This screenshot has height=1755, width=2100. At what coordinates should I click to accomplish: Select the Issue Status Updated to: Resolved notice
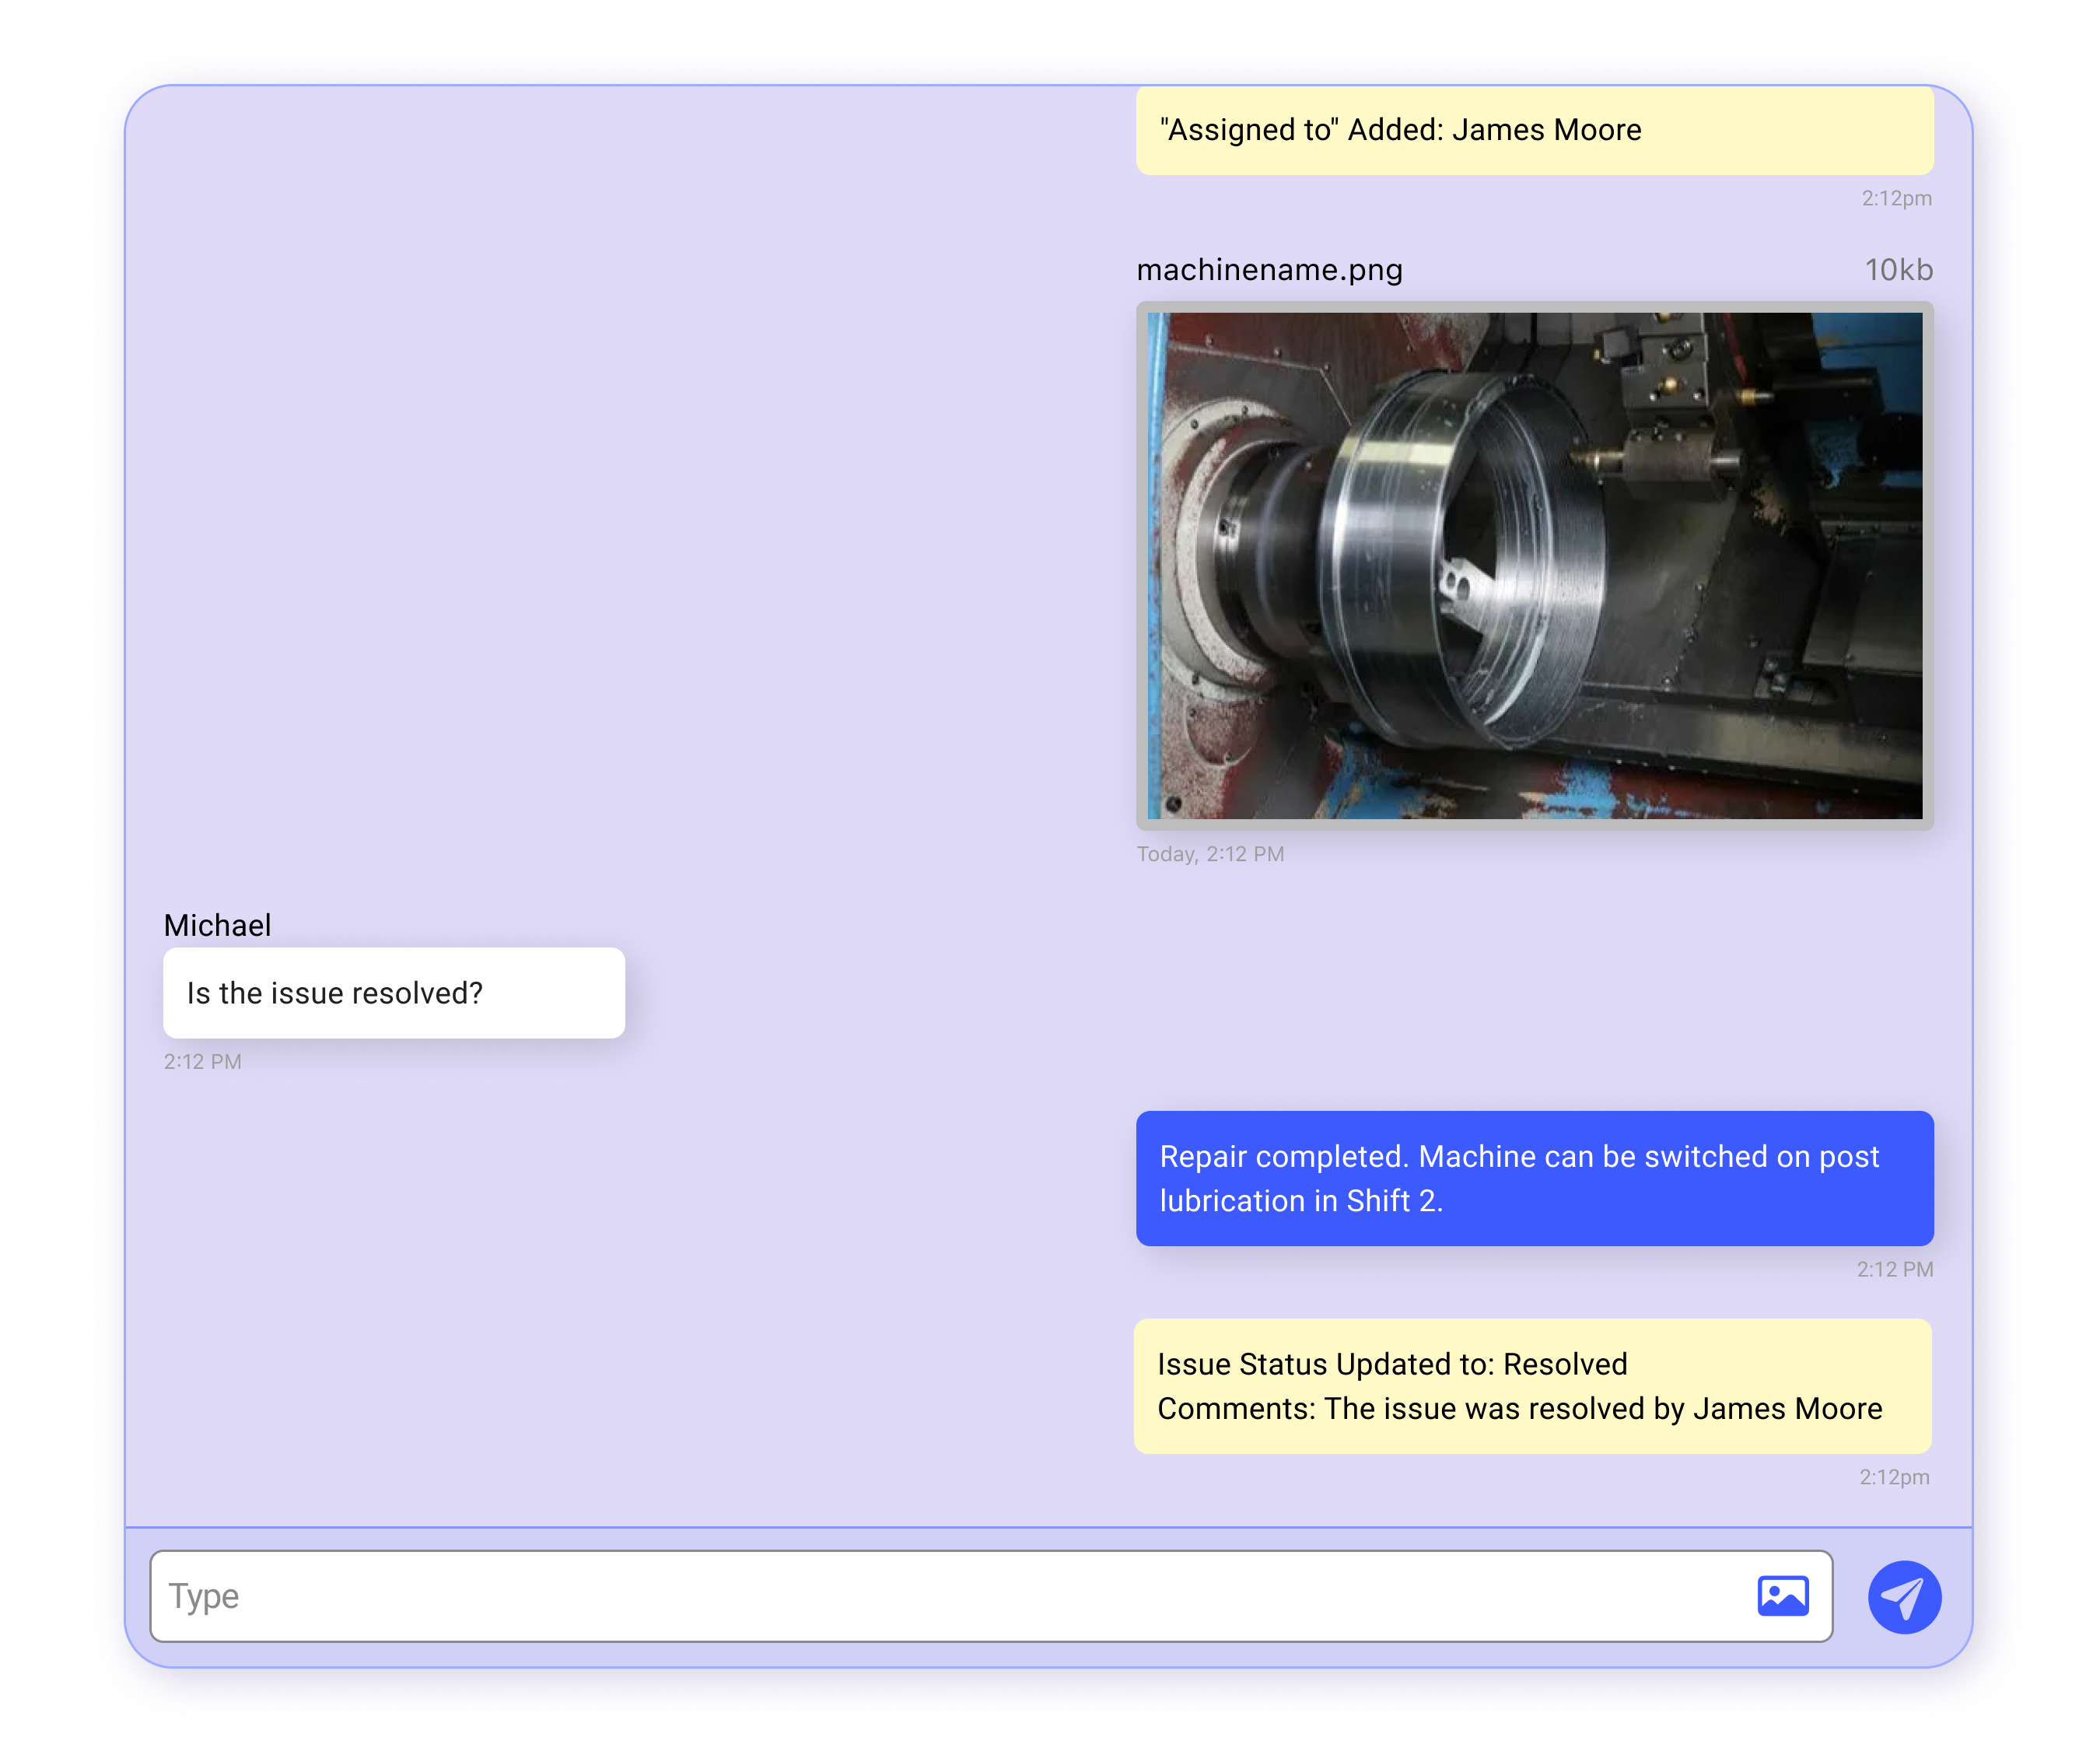pos(1532,1386)
